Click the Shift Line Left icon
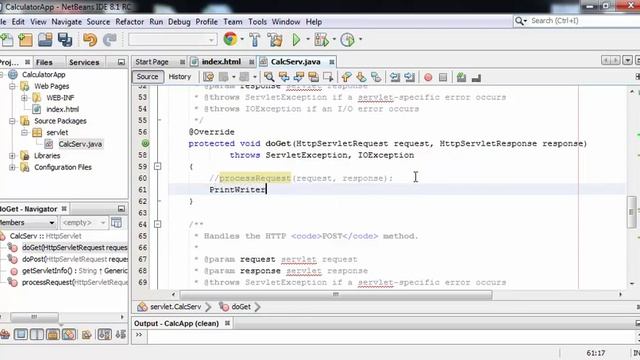Viewport: 640px width, 360px height. [x=395, y=77]
